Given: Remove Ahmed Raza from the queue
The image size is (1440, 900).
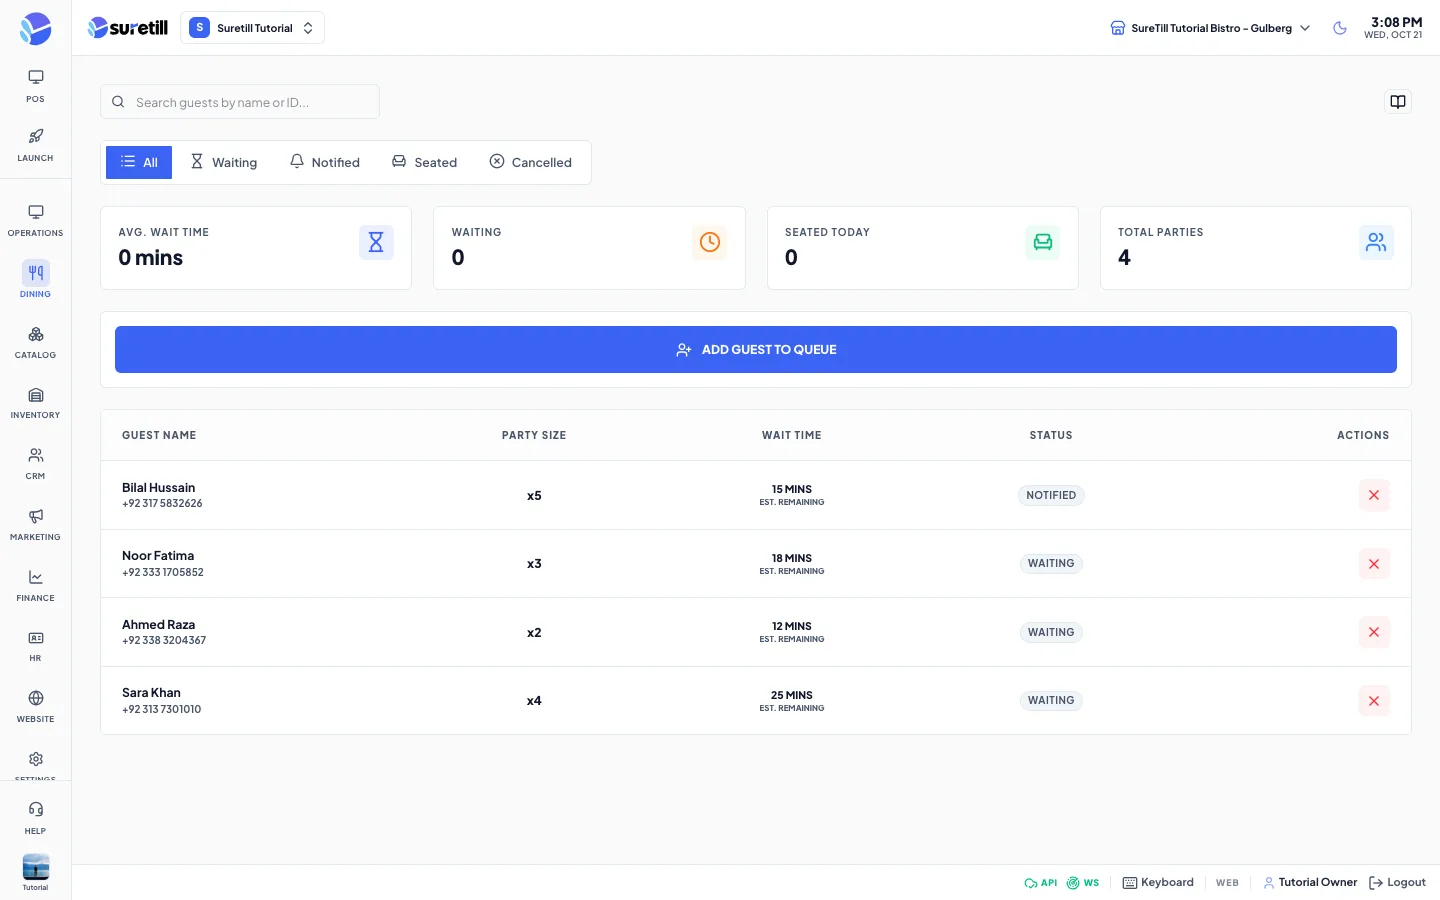Looking at the screenshot, I should pyautogui.click(x=1374, y=632).
